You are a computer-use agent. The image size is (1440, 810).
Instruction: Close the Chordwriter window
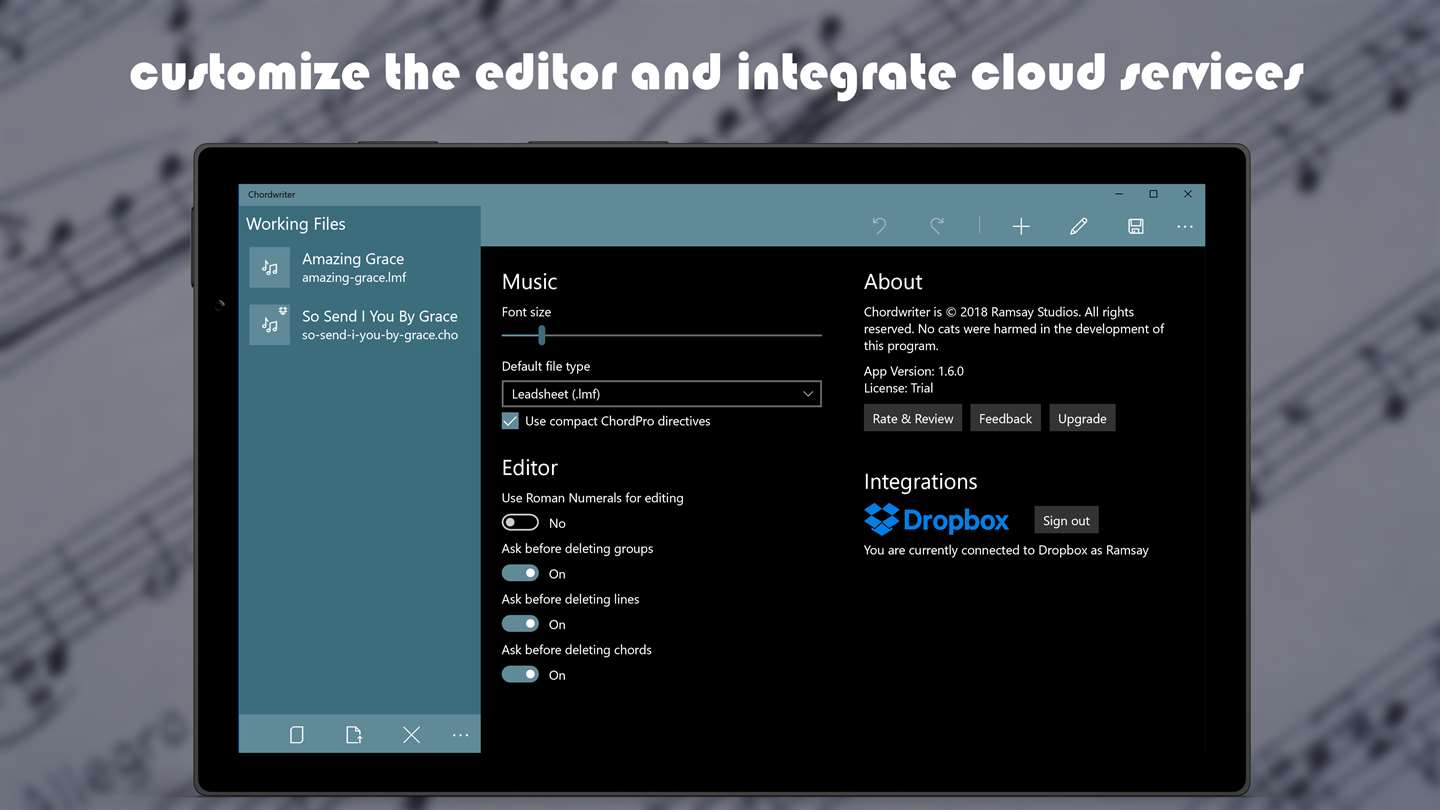coord(1188,194)
